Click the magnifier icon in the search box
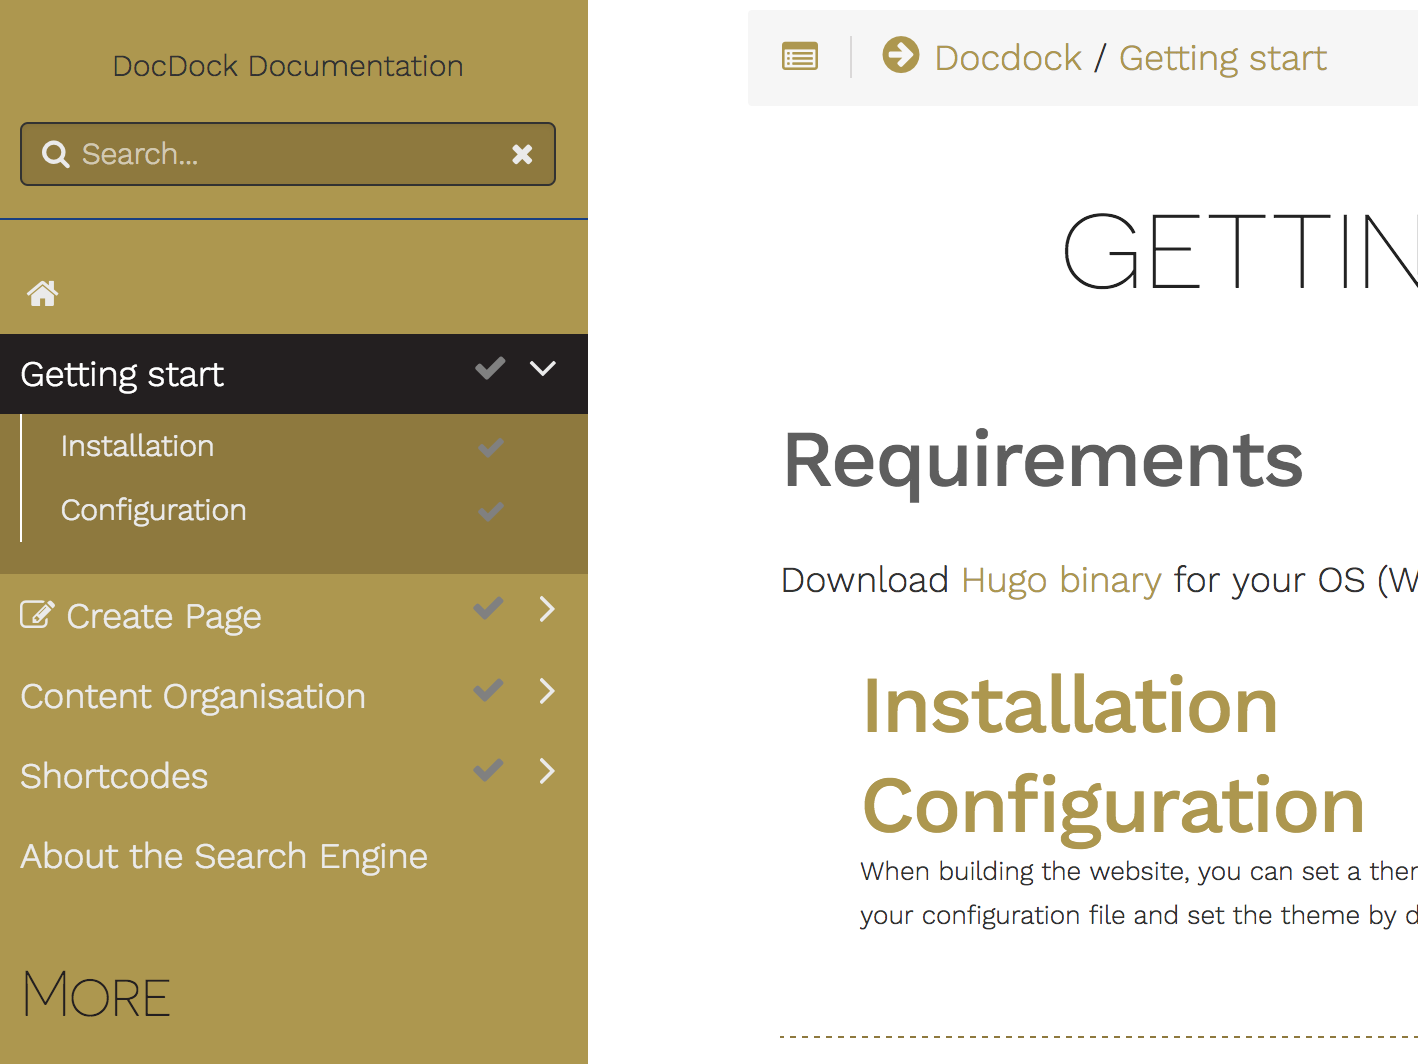 click(x=55, y=154)
